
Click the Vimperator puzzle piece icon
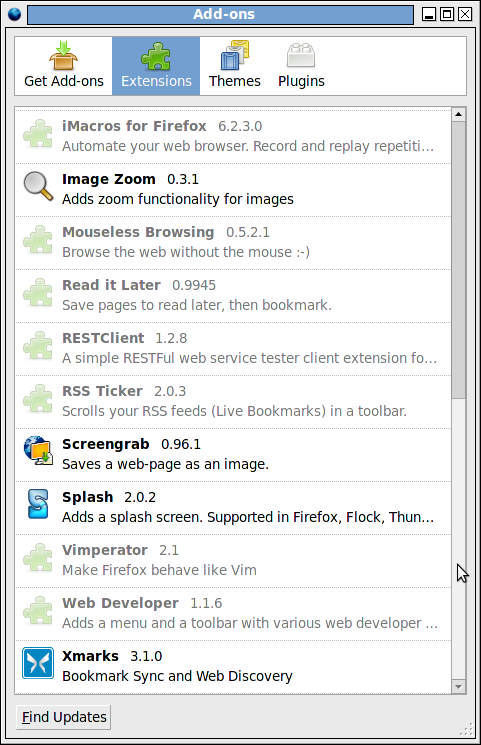tap(38, 557)
